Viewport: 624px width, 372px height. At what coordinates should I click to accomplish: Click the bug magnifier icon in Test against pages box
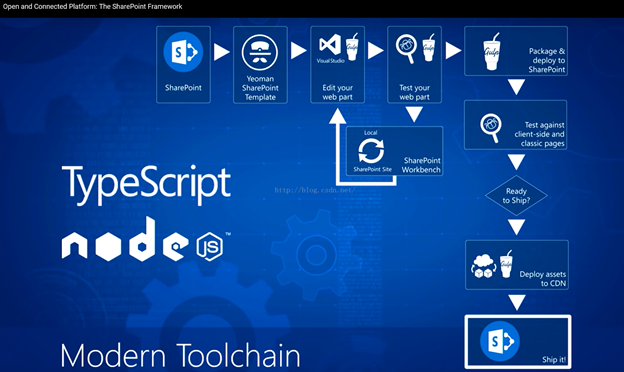click(x=490, y=128)
